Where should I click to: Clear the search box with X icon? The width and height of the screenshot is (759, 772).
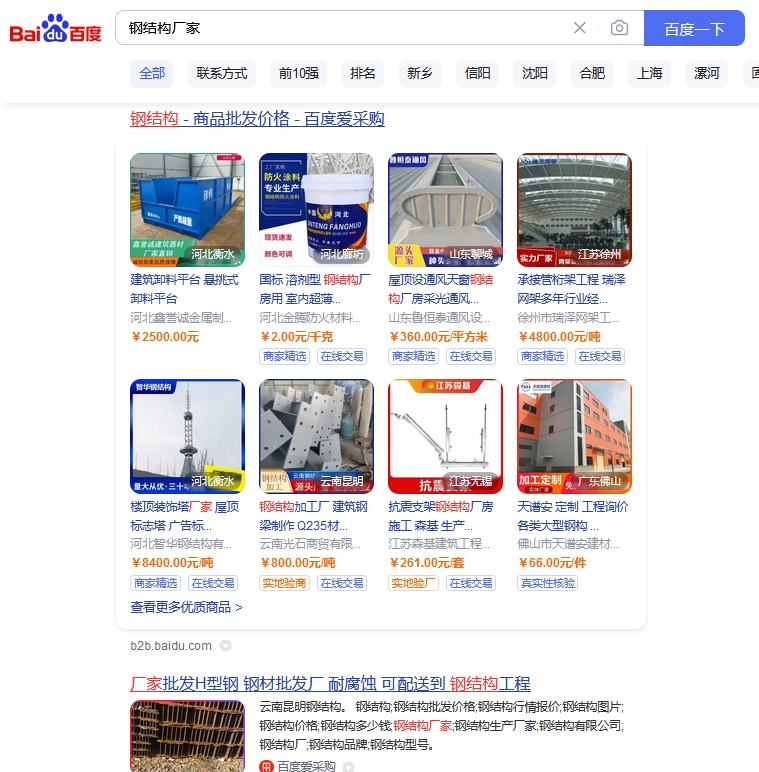pyautogui.click(x=580, y=28)
